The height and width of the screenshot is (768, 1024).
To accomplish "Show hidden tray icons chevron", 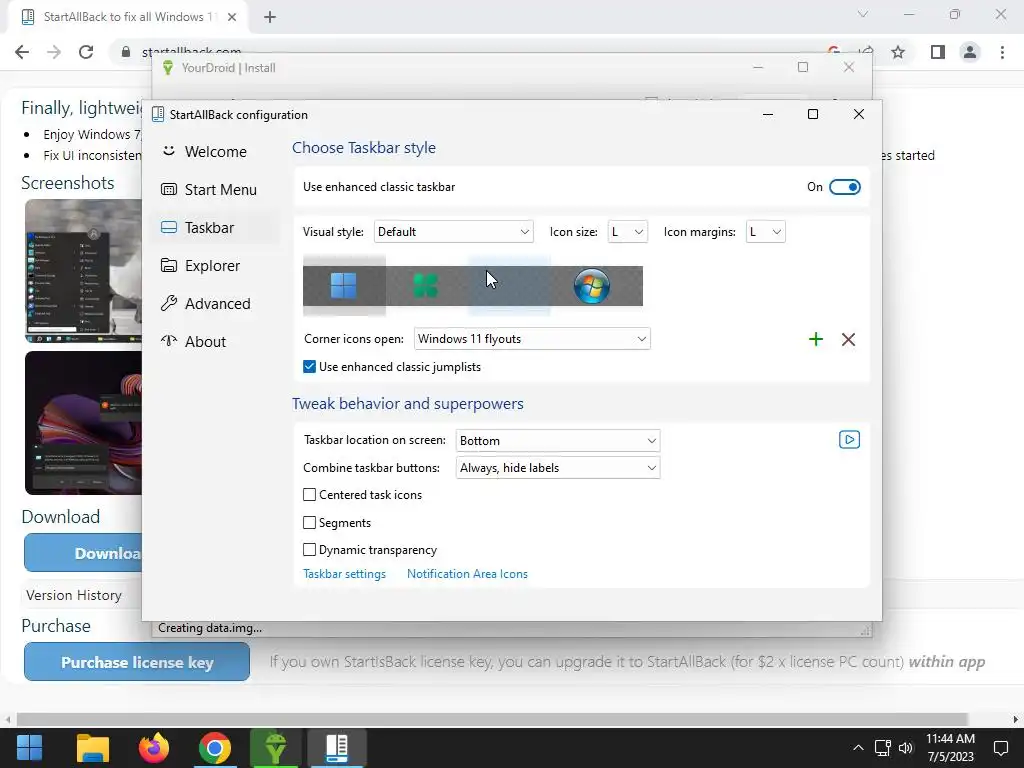I will pyautogui.click(x=858, y=748).
